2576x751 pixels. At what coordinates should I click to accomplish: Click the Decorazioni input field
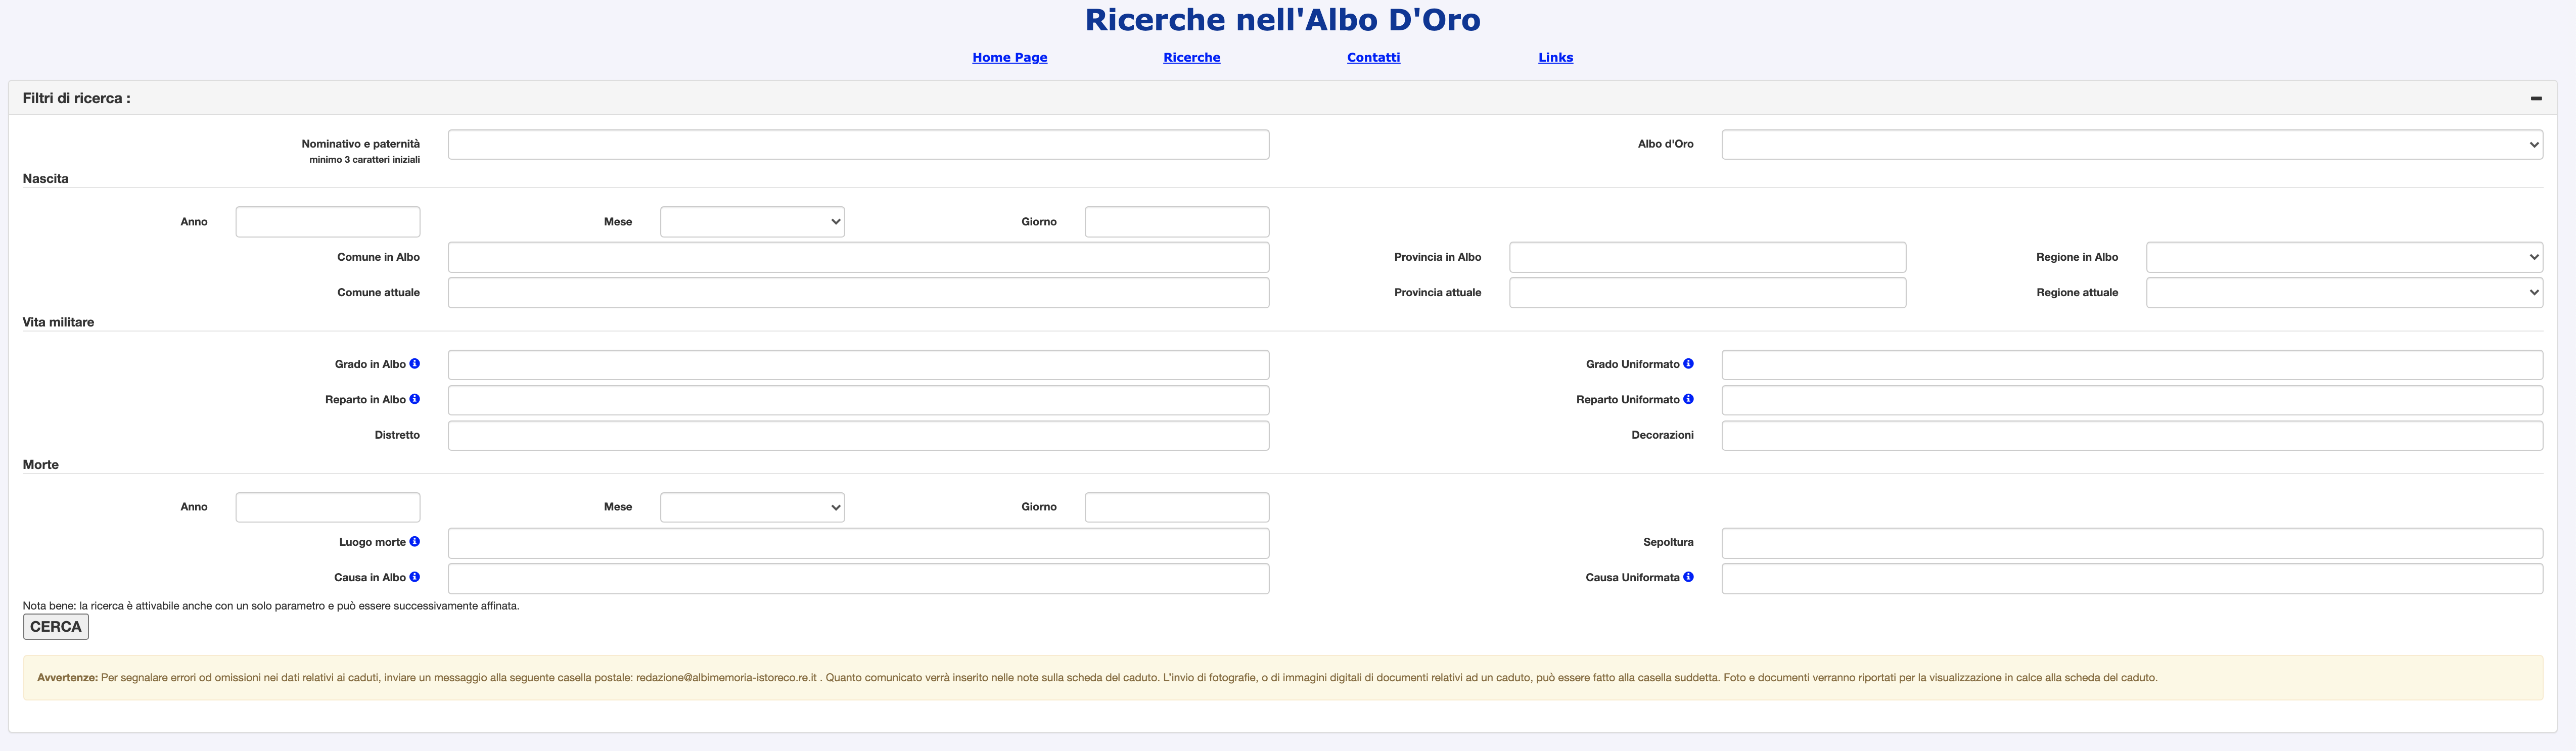[x=2131, y=435]
